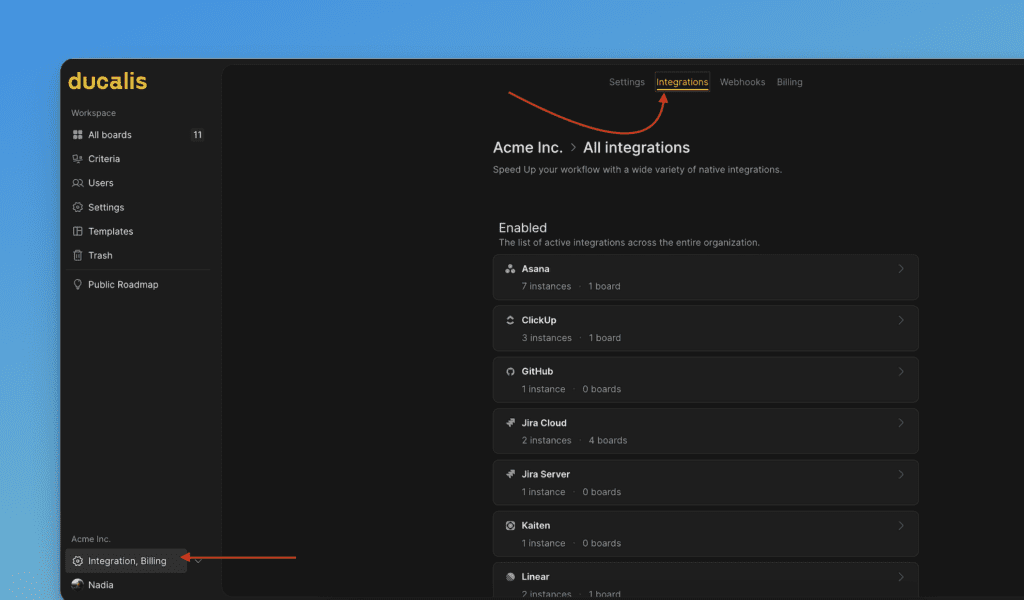The height and width of the screenshot is (600, 1024).
Task: Click the Public Roadmap lightbulb icon
Action: point(80,284)
